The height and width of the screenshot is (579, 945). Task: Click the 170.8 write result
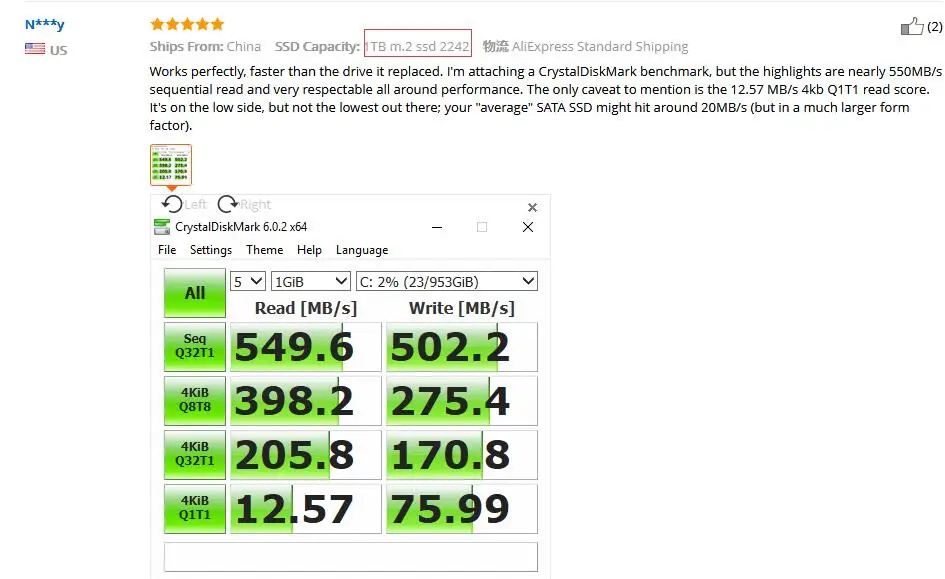click(462, 455)
